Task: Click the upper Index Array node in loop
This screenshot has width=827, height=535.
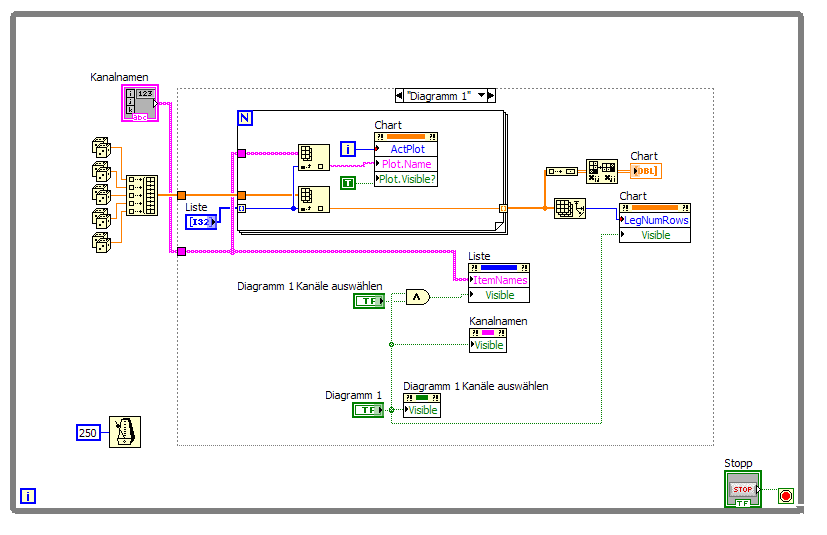Action: [x=314, y=158]
